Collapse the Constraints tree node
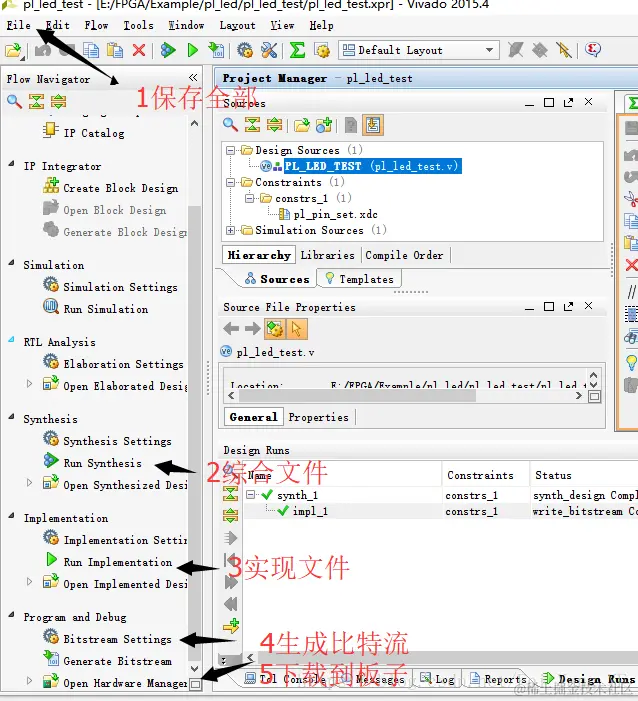This screenshot has width=638, height=701. (x=230, y=182)
